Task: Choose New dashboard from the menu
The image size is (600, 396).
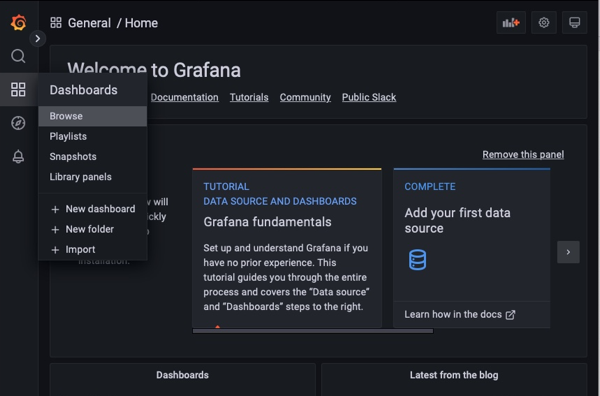Action: click(93, 209)
